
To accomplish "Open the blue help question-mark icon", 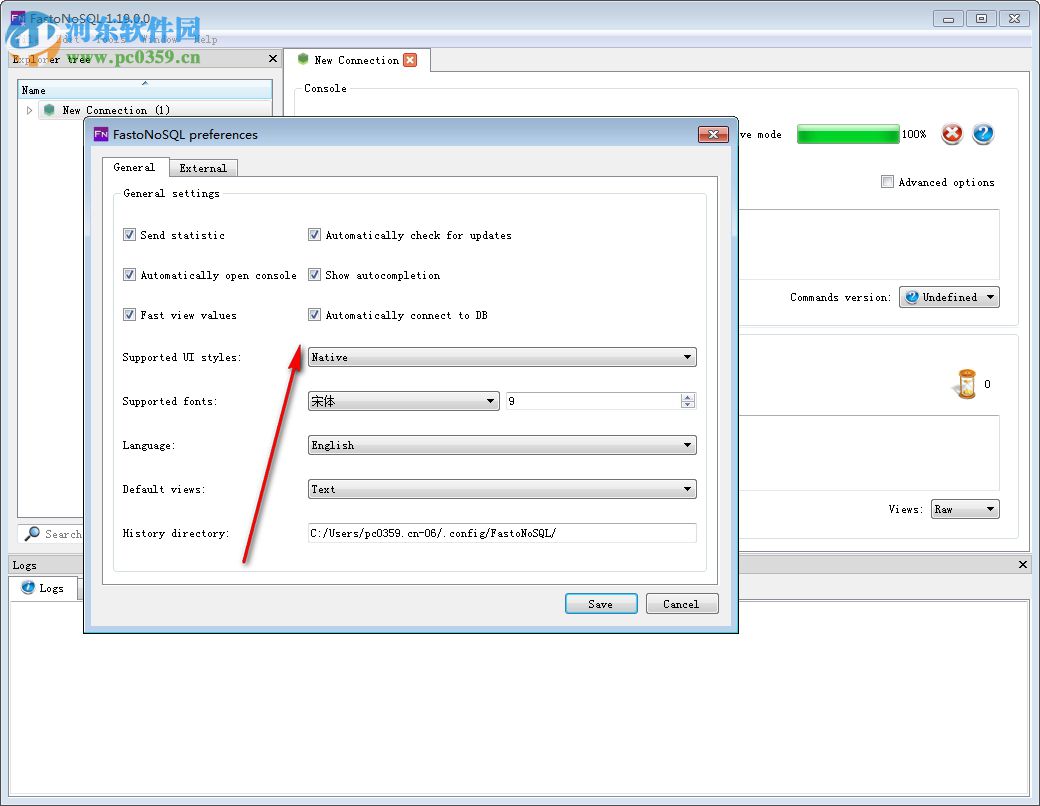I will (983, 134).
